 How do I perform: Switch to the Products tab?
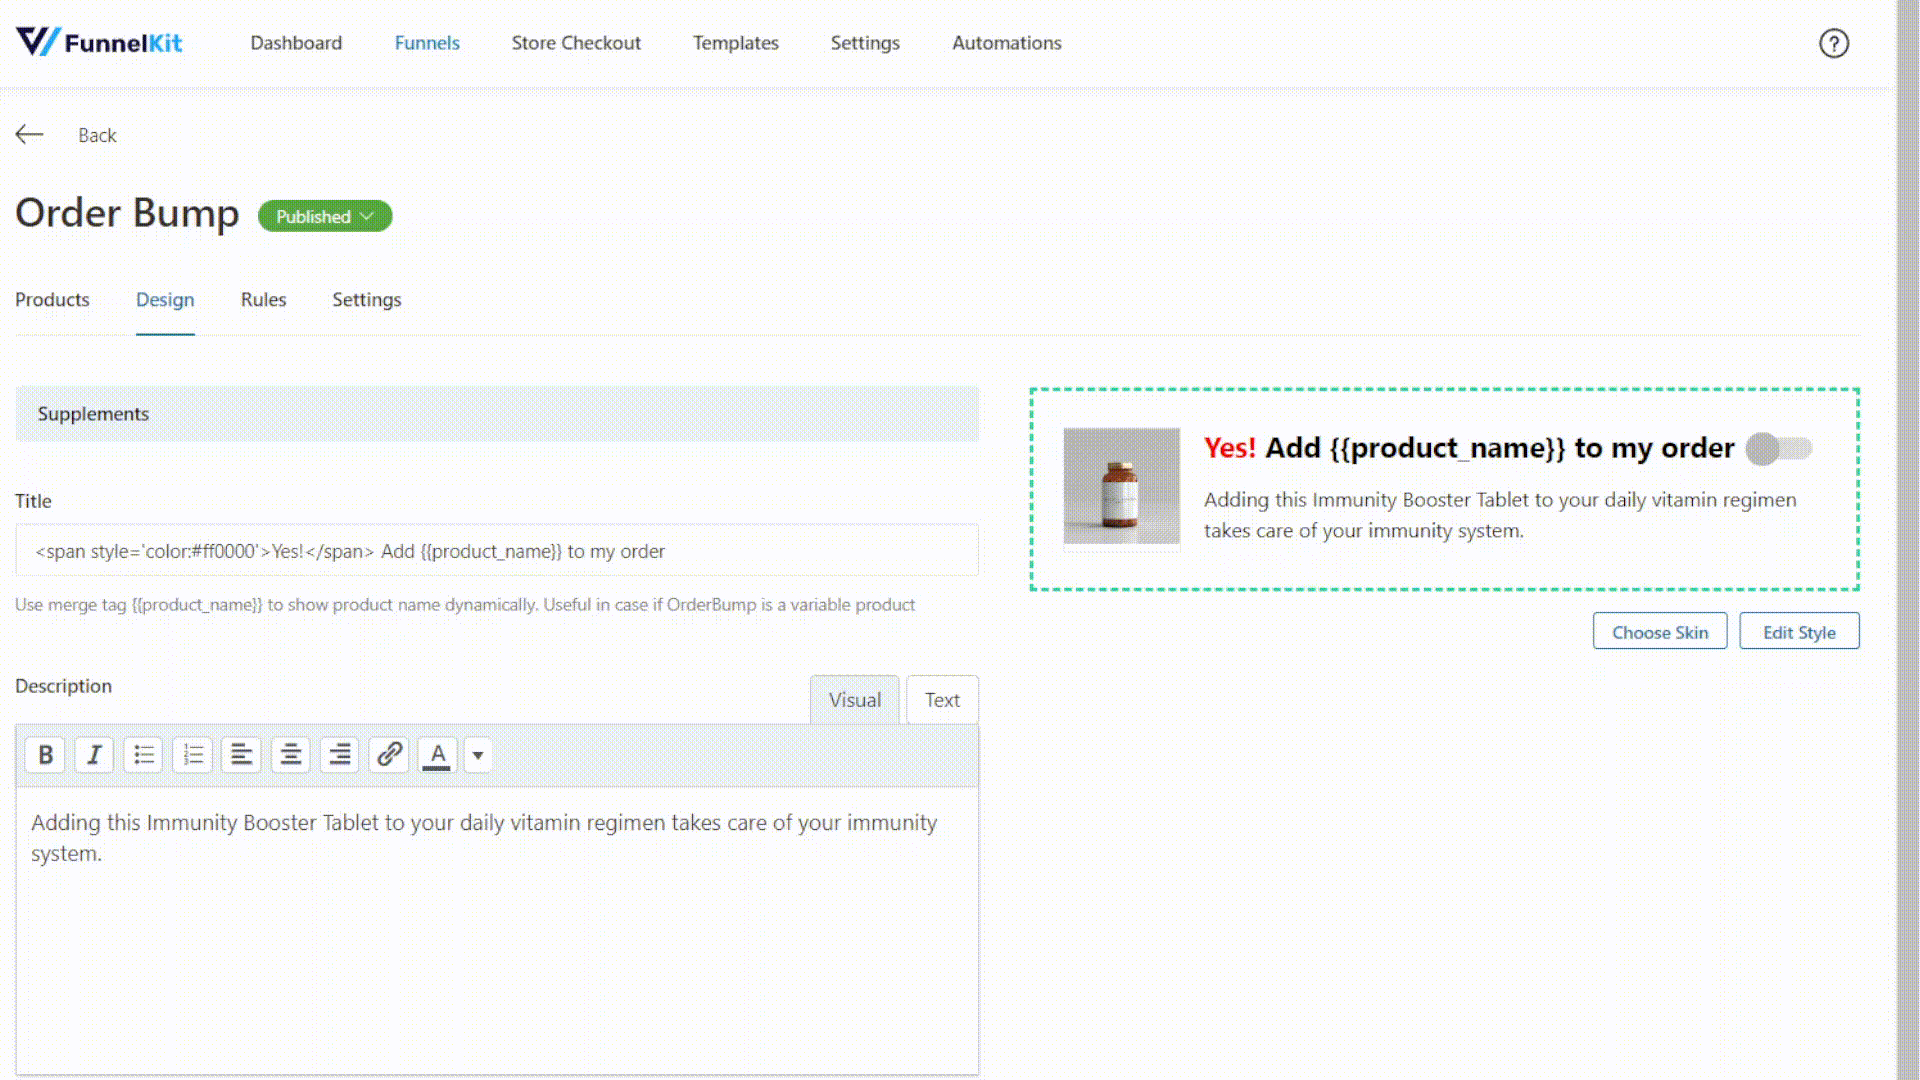pos(52,300)
